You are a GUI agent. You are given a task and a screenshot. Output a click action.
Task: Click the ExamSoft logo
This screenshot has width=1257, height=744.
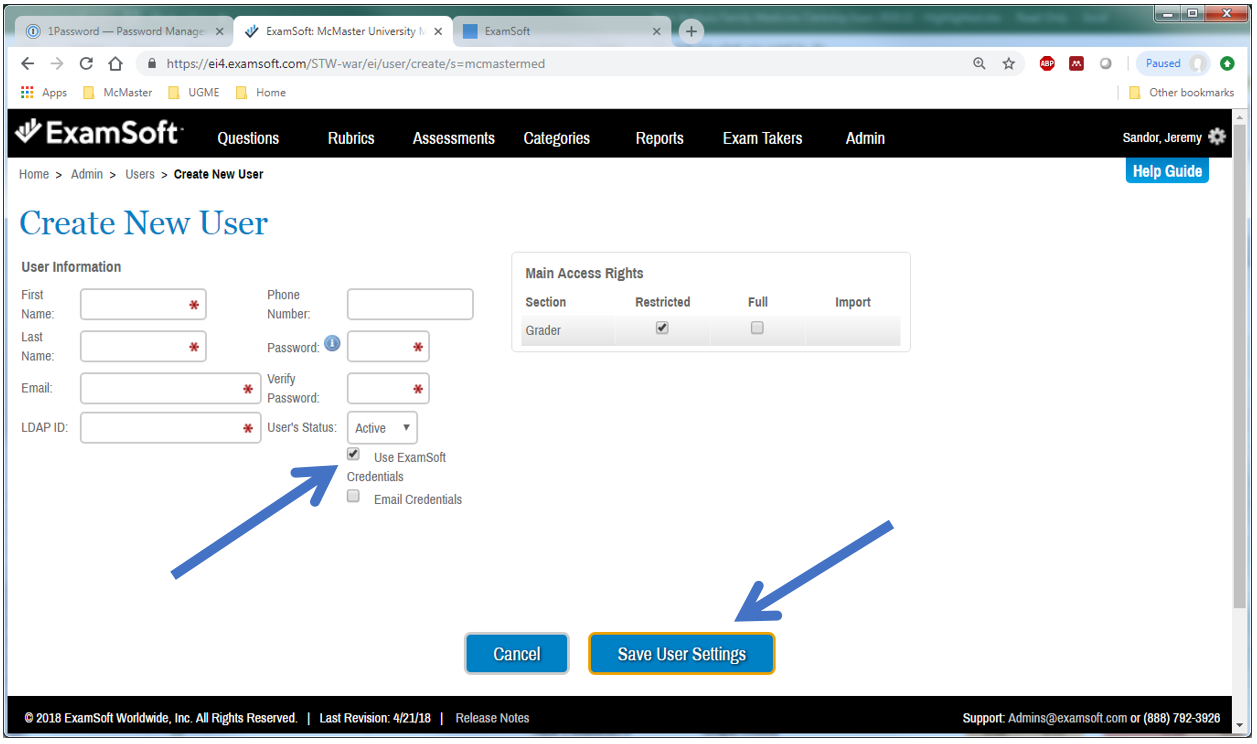click(x=99, y=133)
